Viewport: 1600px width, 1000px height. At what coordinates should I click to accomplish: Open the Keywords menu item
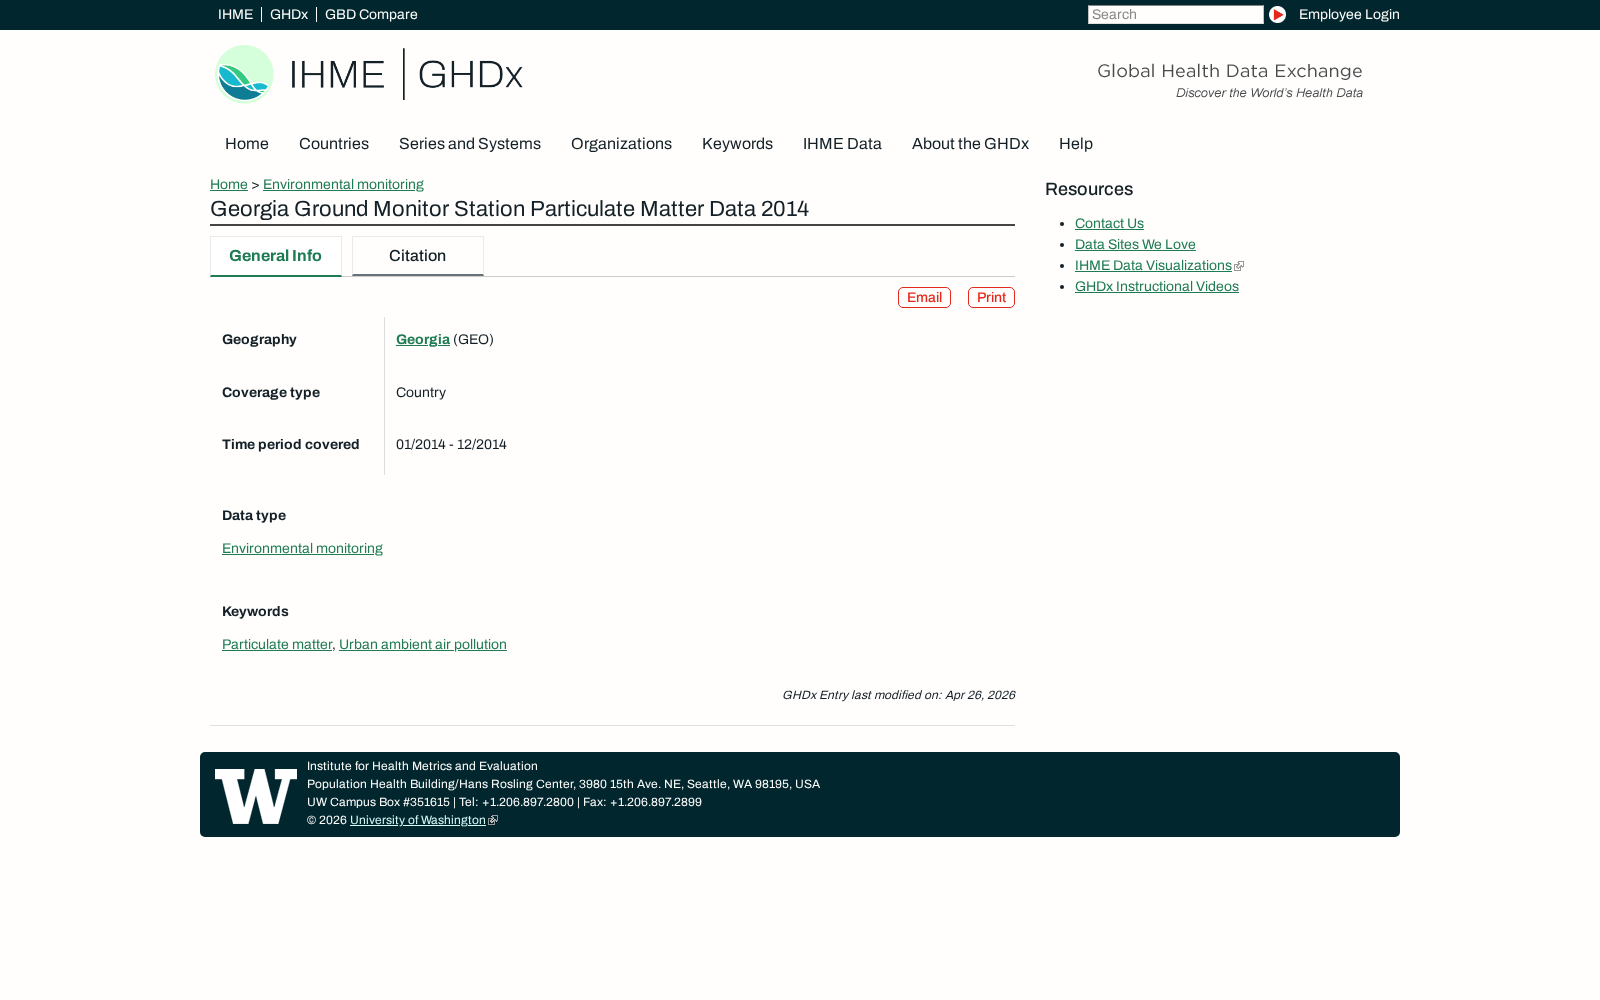pyautogui.click(x=737, y=144)
